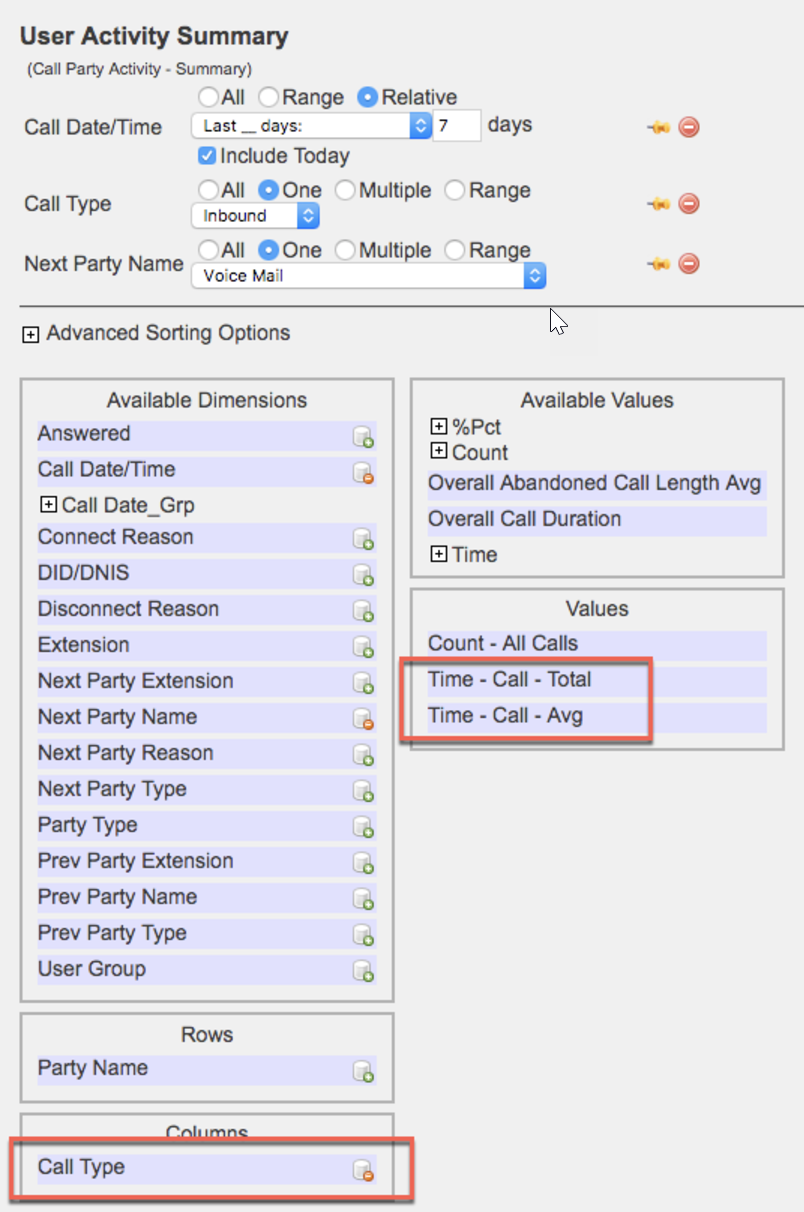Expand the %Pct values group

[437, 427]
